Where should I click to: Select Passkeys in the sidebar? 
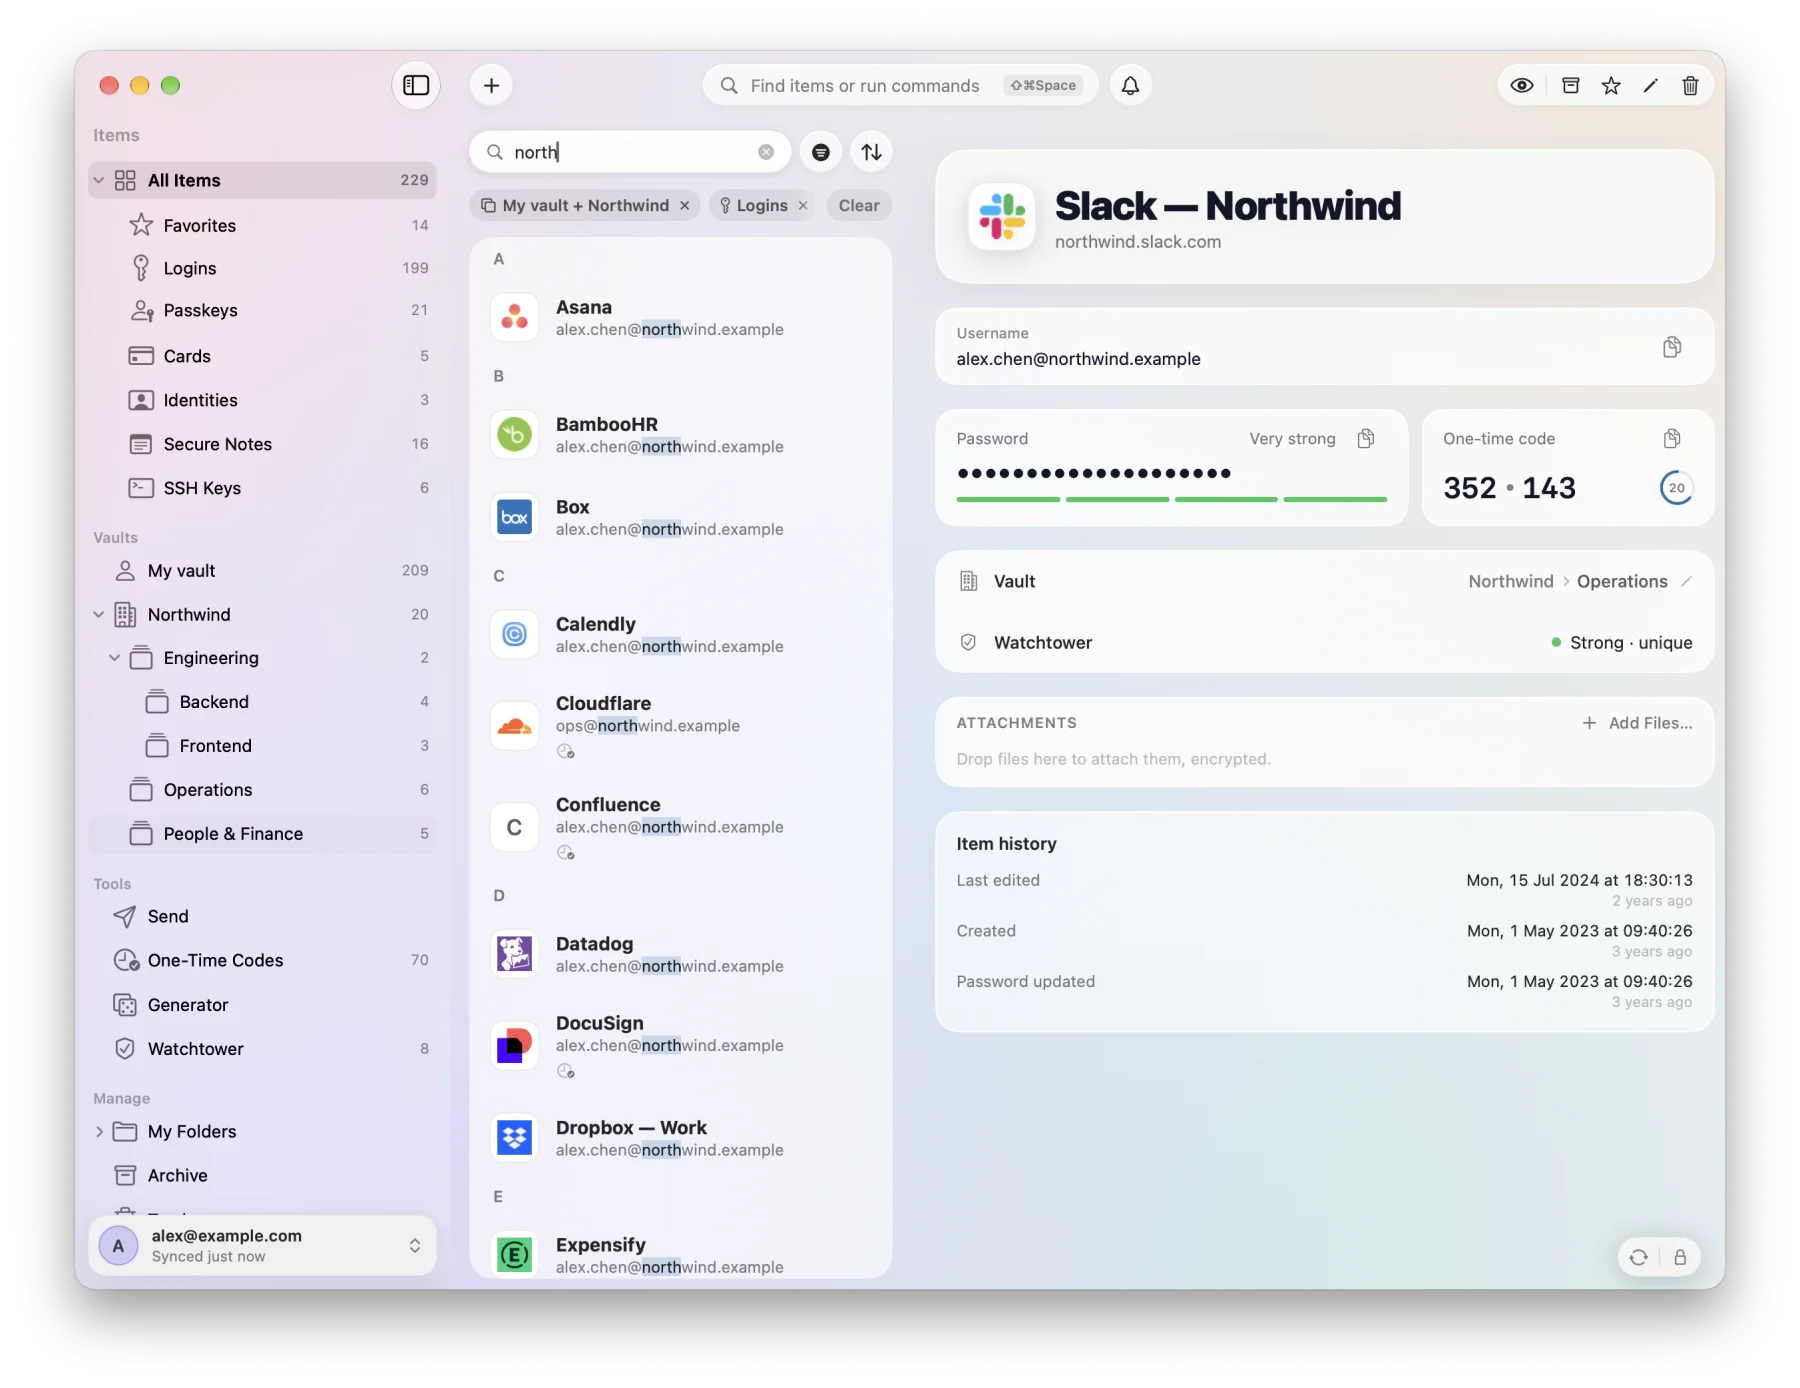[x=263, y=310]
